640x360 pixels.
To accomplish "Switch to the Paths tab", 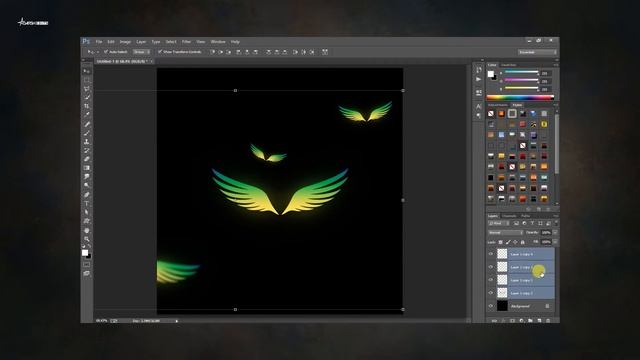I will click(x=526, y=216).
